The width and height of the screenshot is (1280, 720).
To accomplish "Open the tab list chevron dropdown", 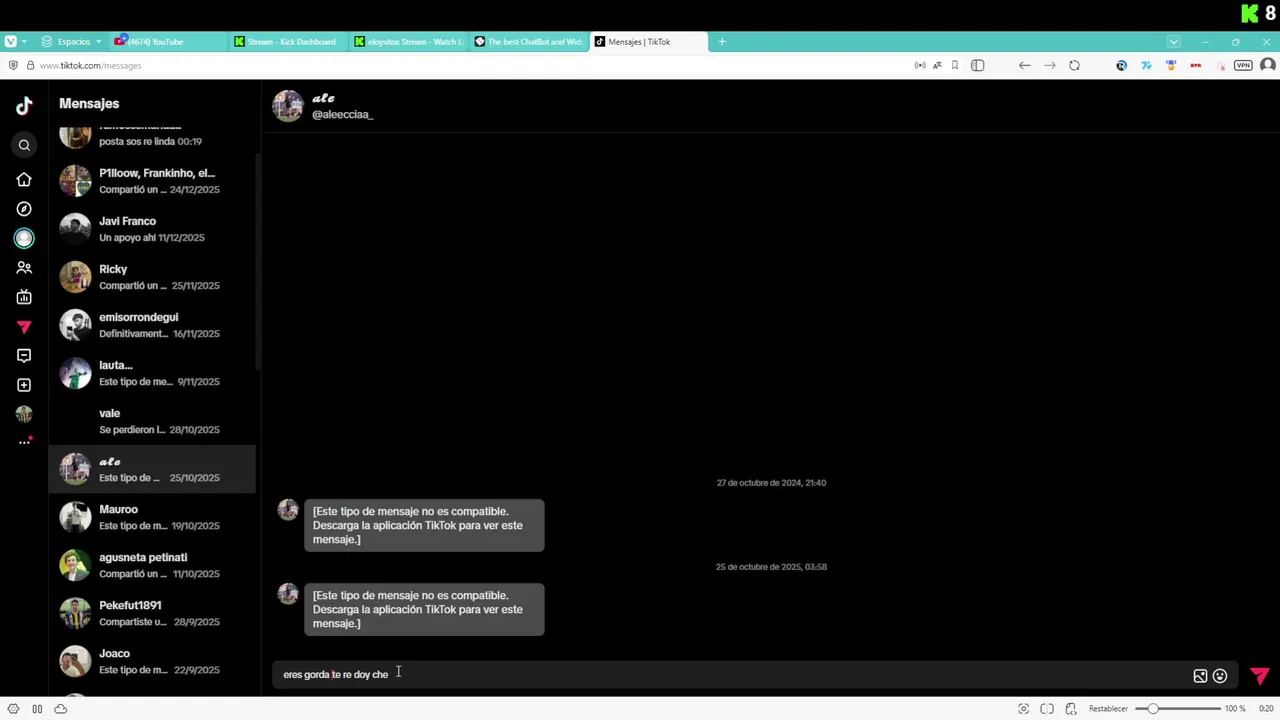I will coord(1174,42).
